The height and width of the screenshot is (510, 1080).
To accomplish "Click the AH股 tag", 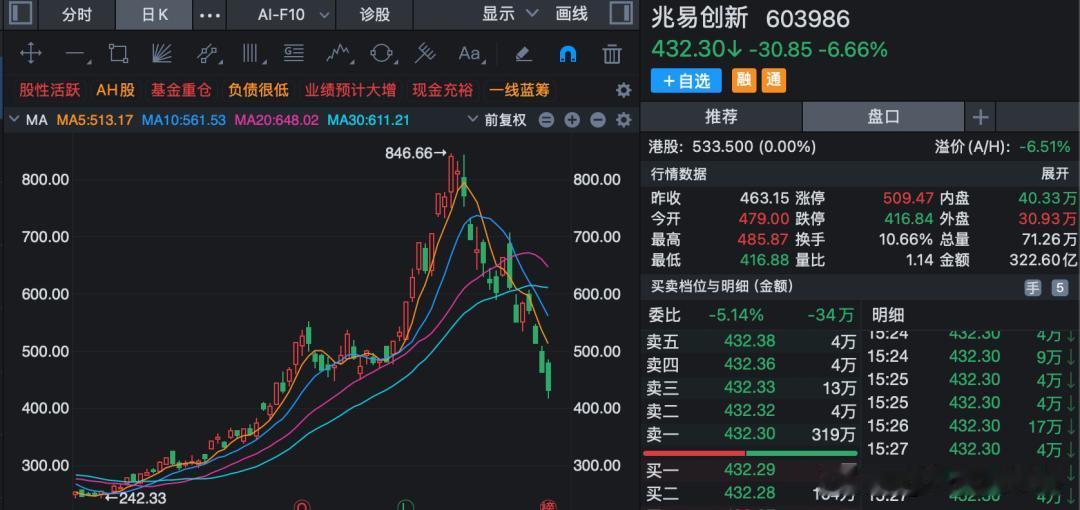I will [116, 90].
